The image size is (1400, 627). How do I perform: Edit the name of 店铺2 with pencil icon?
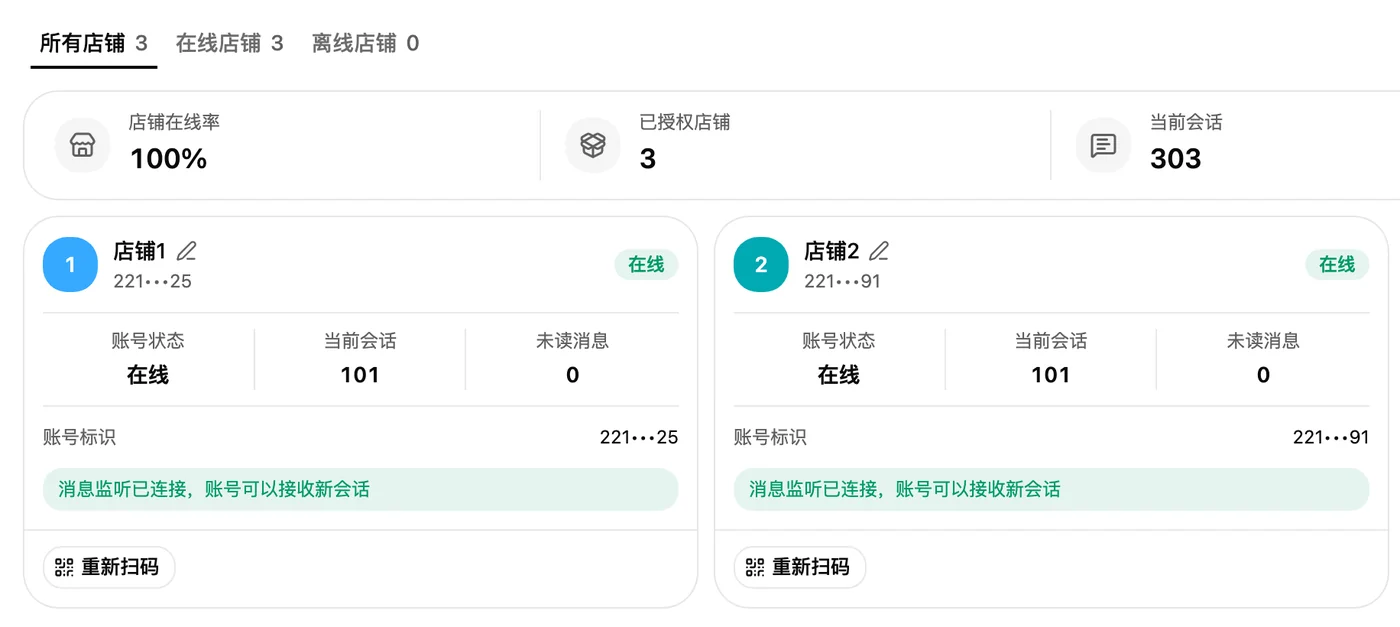click(x=879, y=251)
